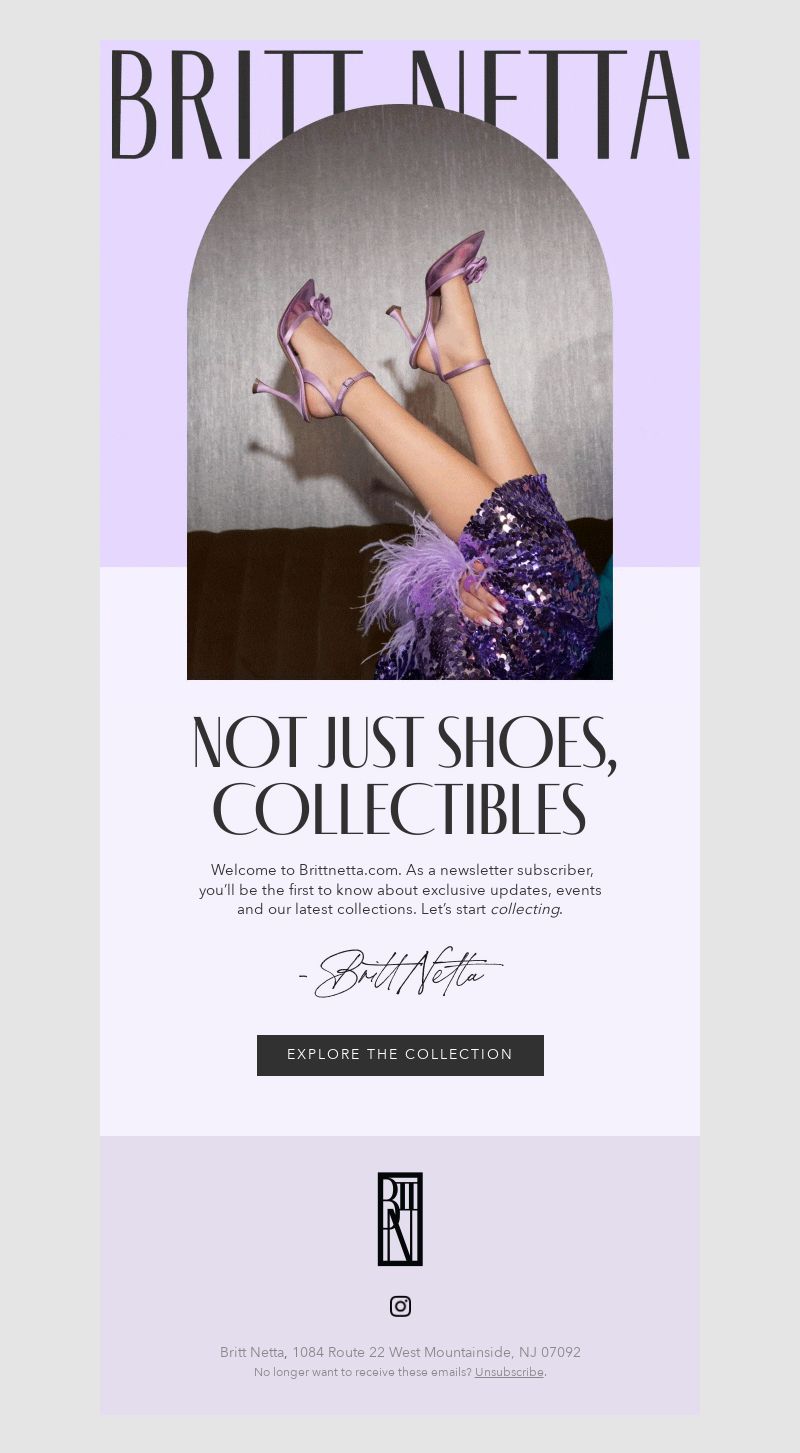Image resolution: width=800 pixels, height=1453 pixels.
Task: Click the Mountainside, NJ address line
Action: tap(400, 1352)
